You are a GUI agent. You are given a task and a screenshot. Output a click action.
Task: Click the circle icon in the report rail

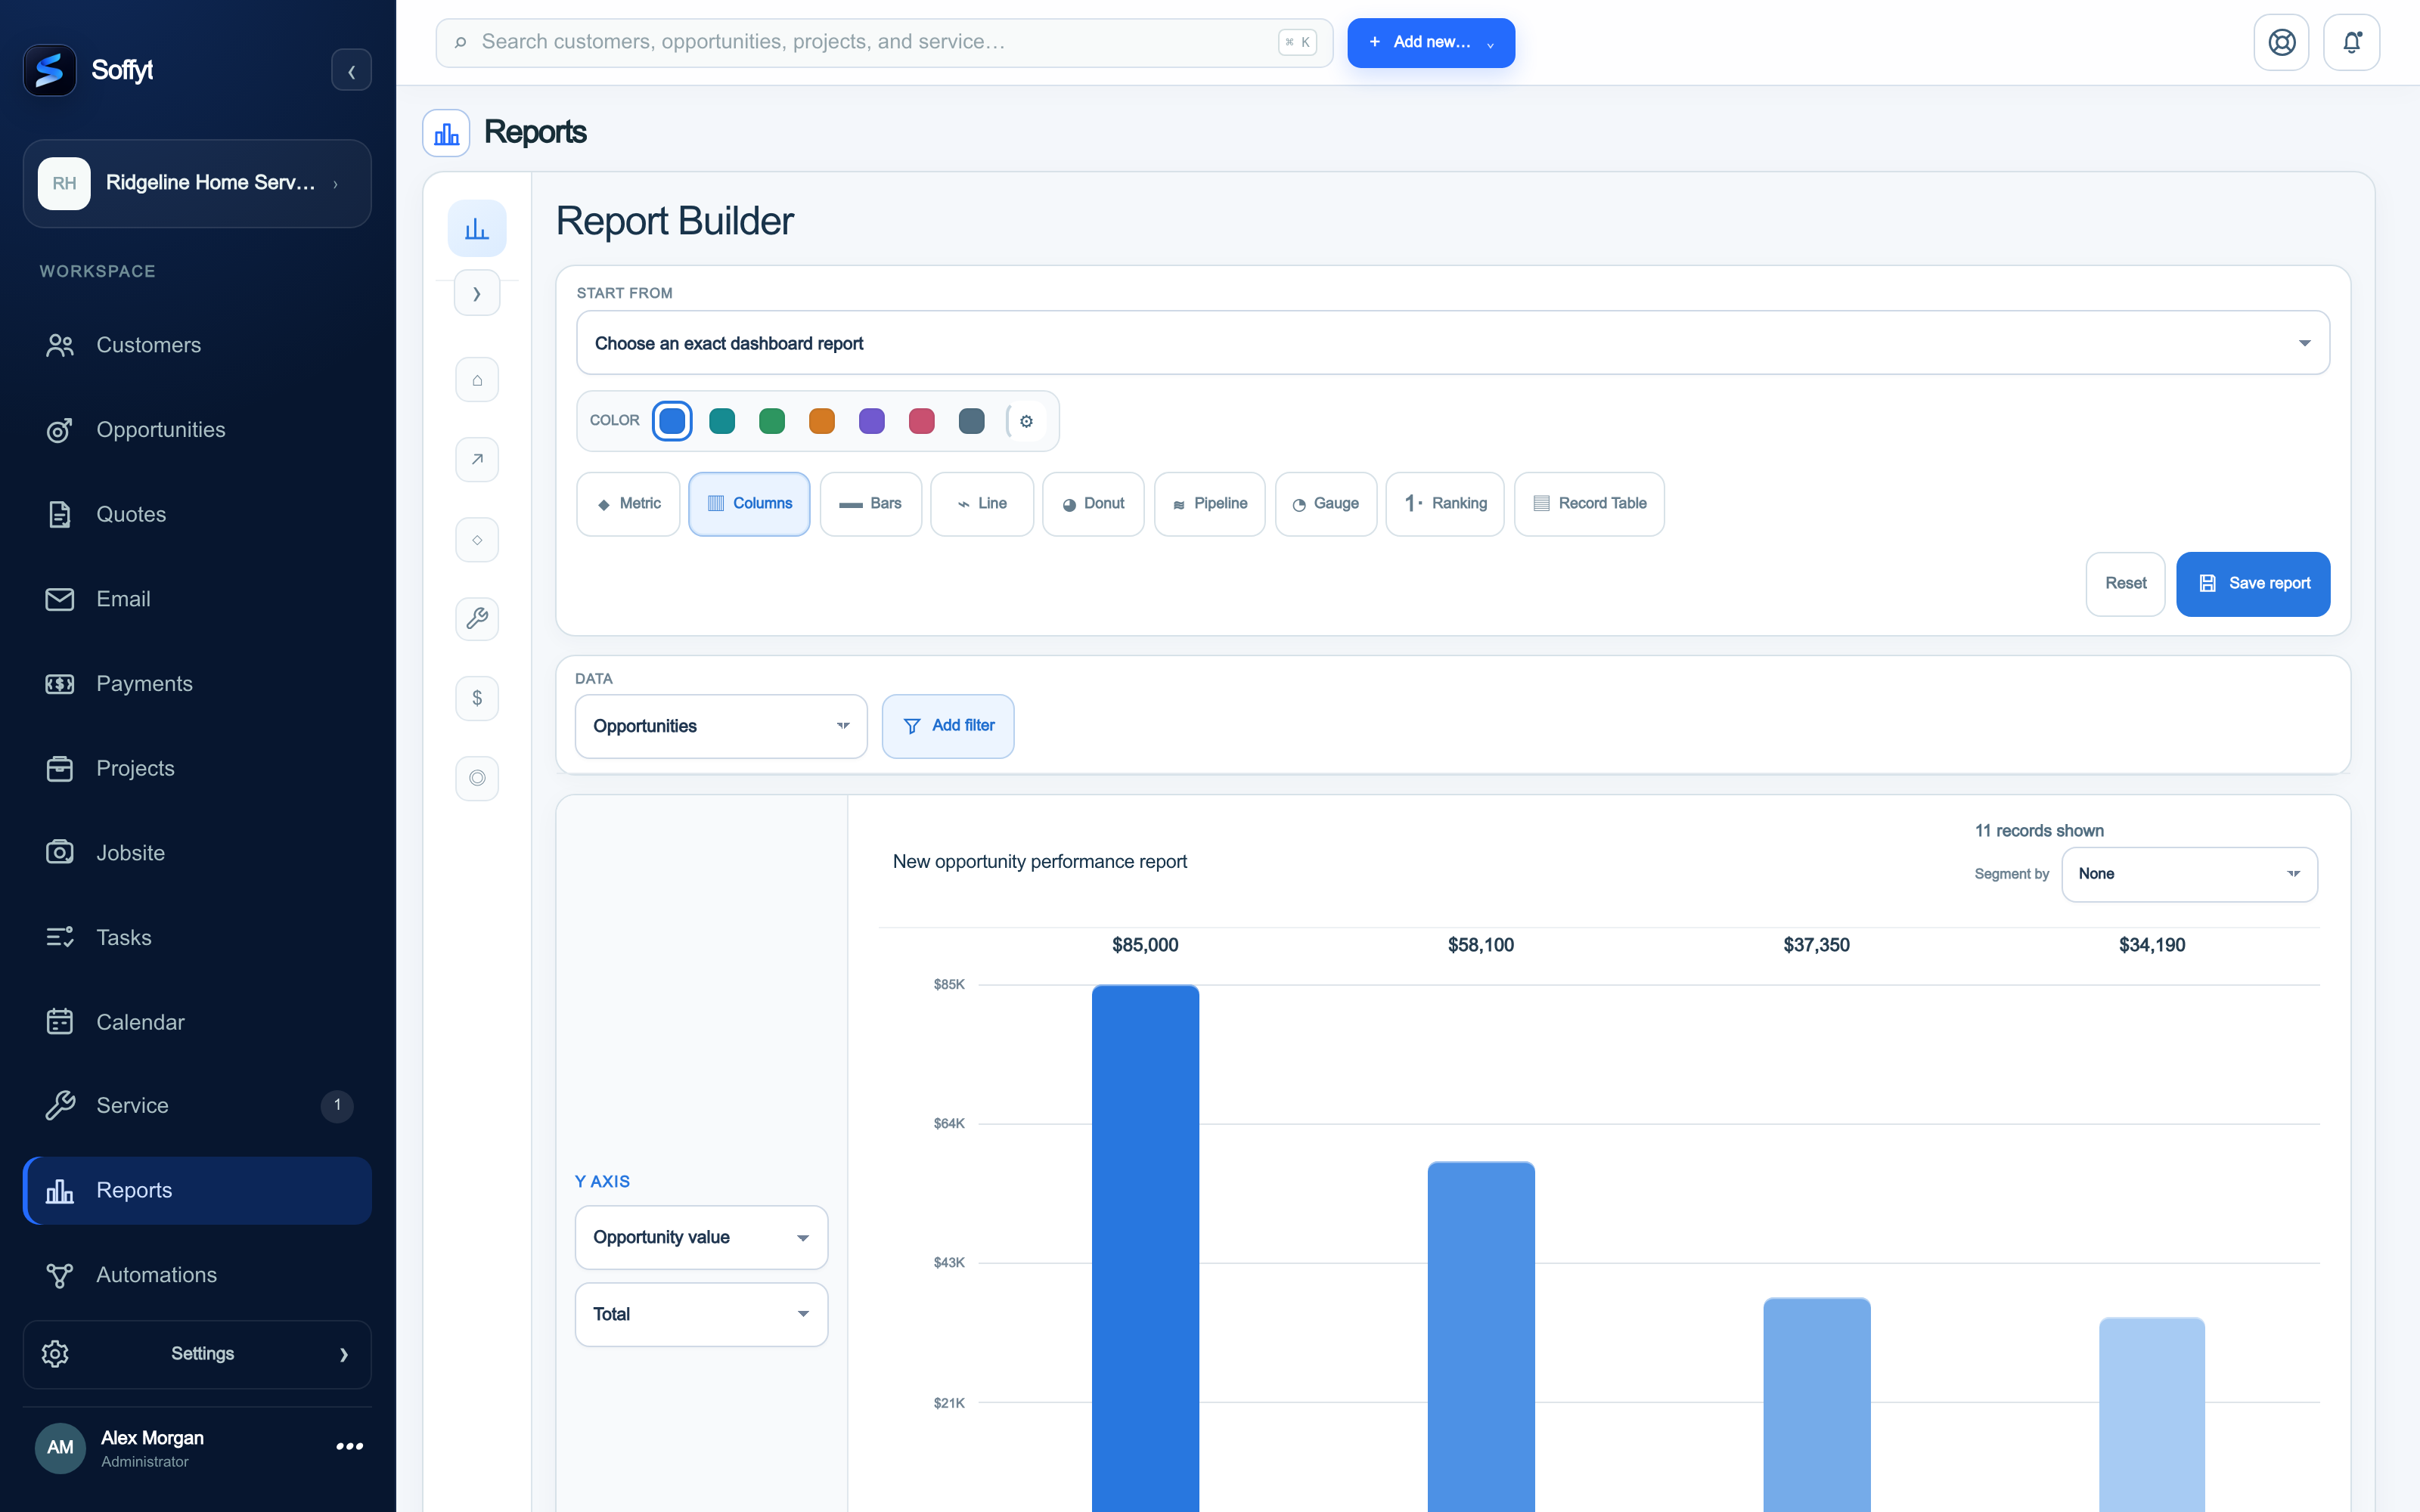coord(477,778)
